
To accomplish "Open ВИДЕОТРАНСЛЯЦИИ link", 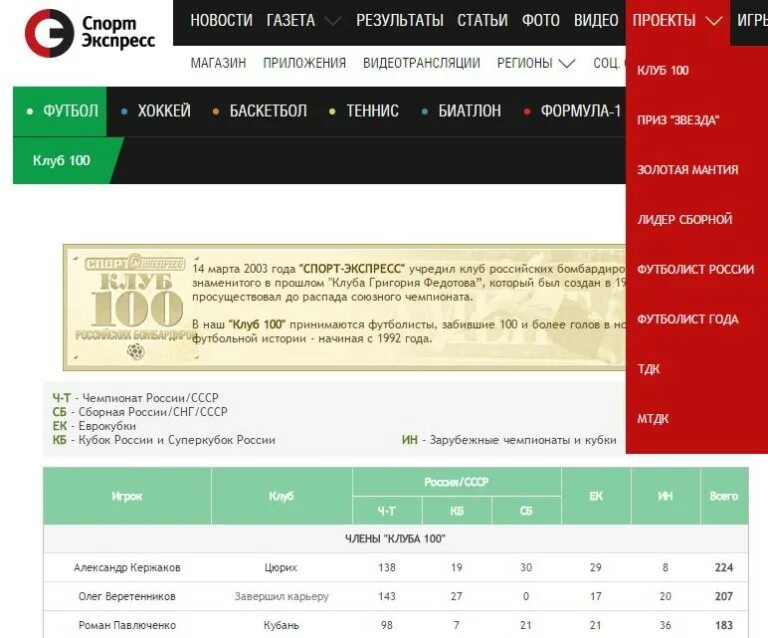I will (421, 63).
